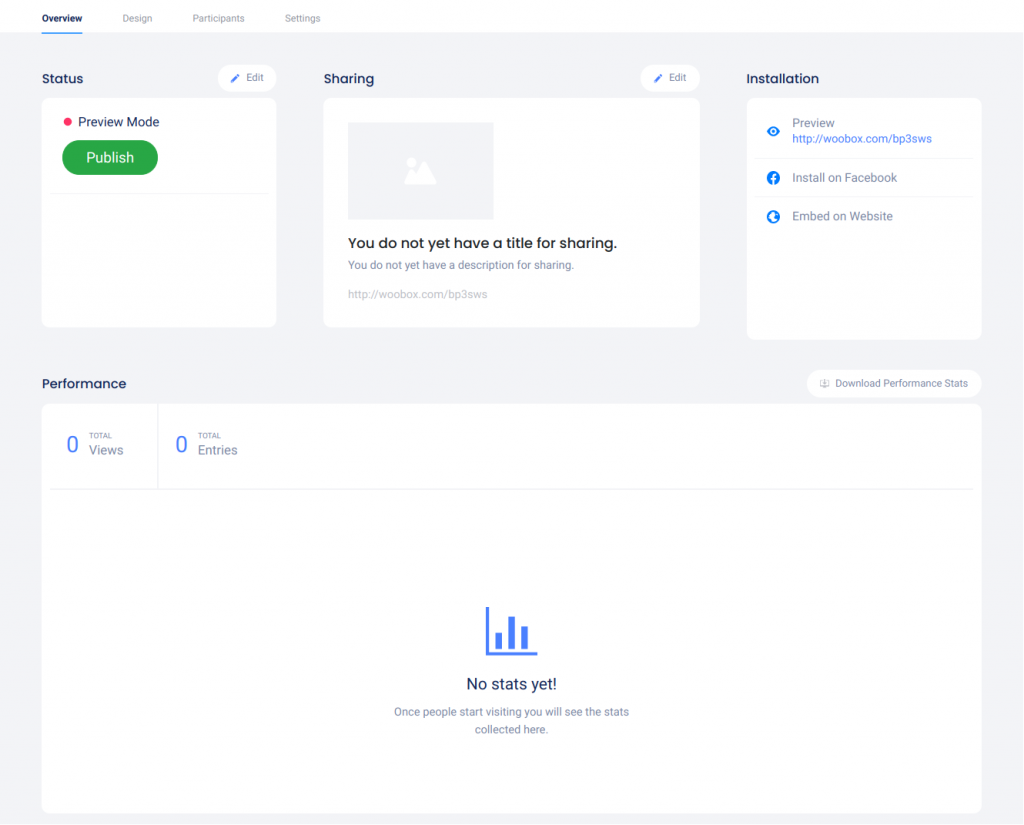Screen dimensions: 1024x825
Task: Click the download icon in Download Performance Stats
Action: (x=825, y=384)
